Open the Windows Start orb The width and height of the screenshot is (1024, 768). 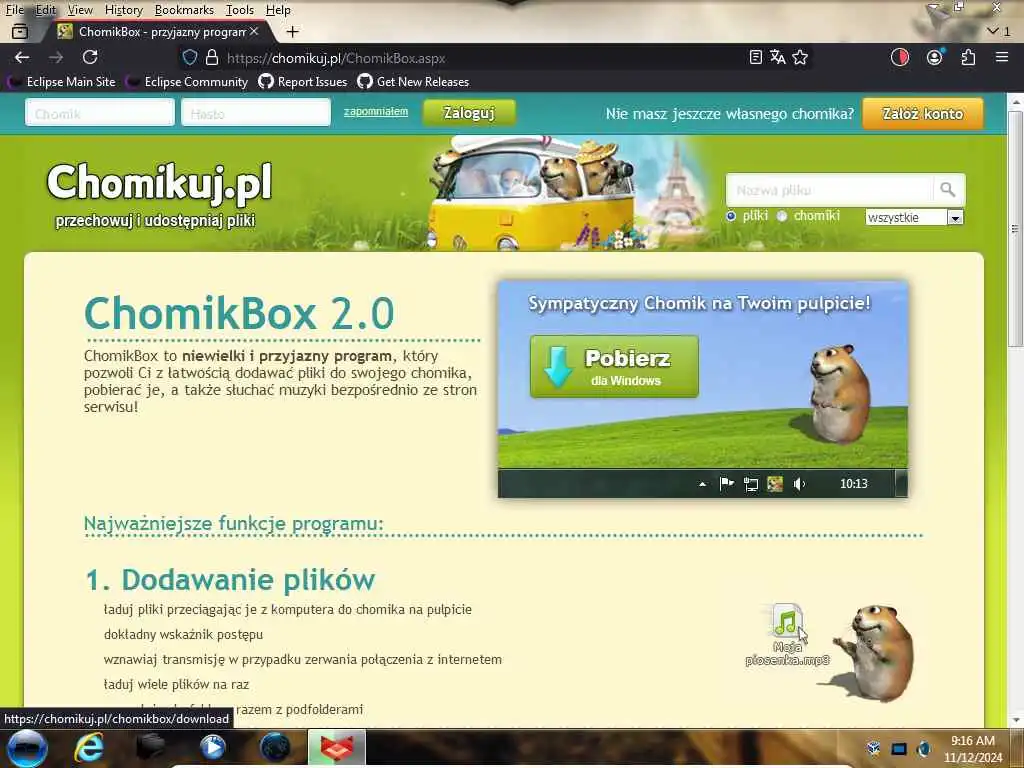click(27, 748)
